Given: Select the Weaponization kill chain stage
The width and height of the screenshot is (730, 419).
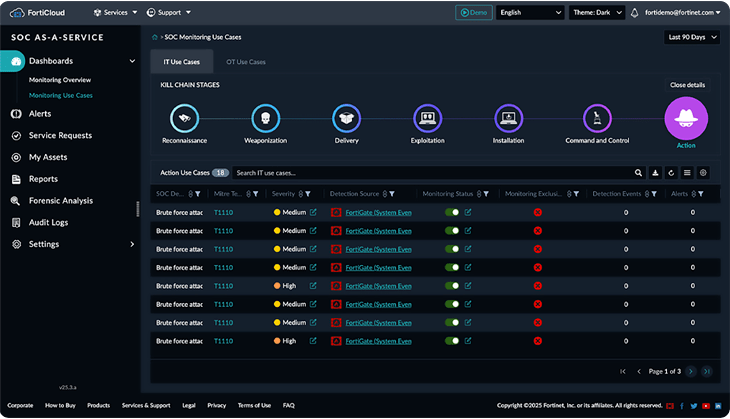Looking at the screenshot, I should pyautogui.click(x=265, y=118).
